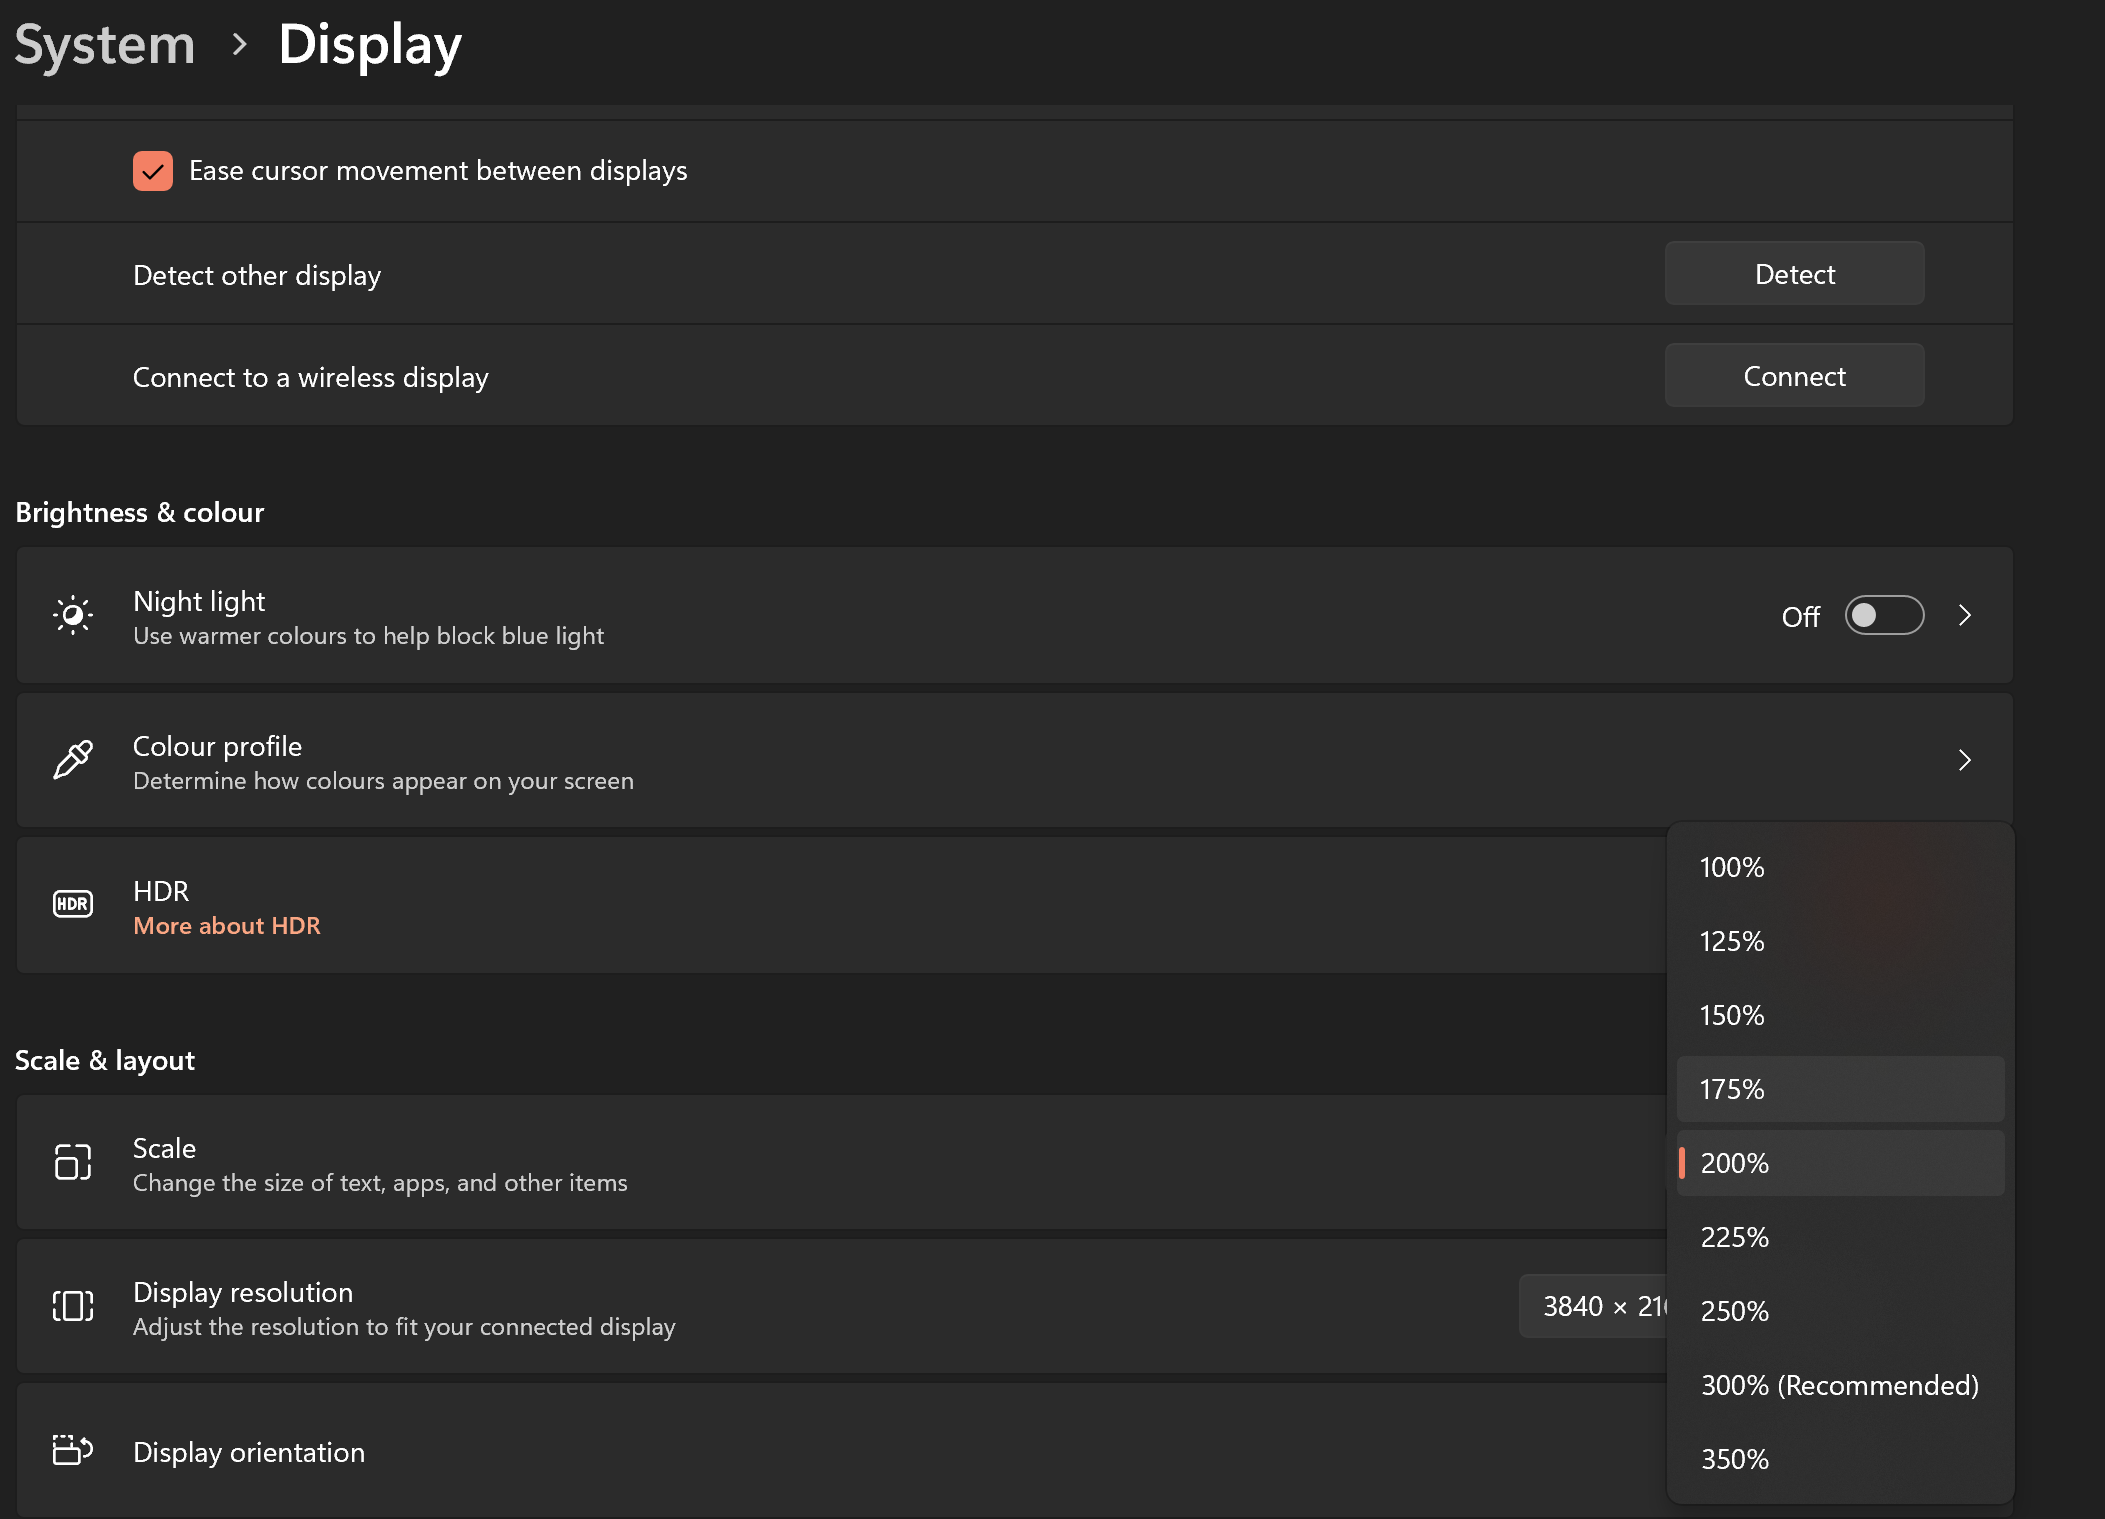This screenshot has width=2105, height=1519.
Task: Click the Night light sun icon
Action: click(x=73, y=615)
